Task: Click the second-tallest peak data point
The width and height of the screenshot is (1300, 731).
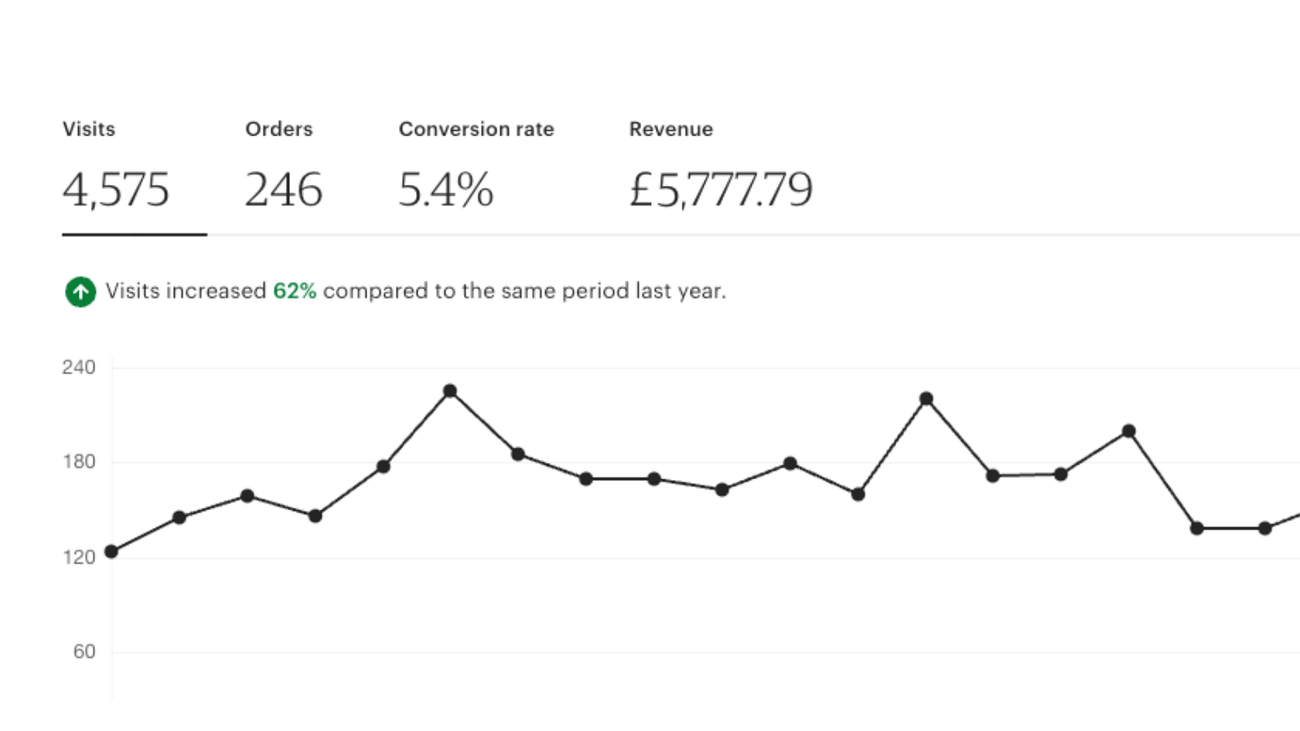Action: click(x=926, y=399)
